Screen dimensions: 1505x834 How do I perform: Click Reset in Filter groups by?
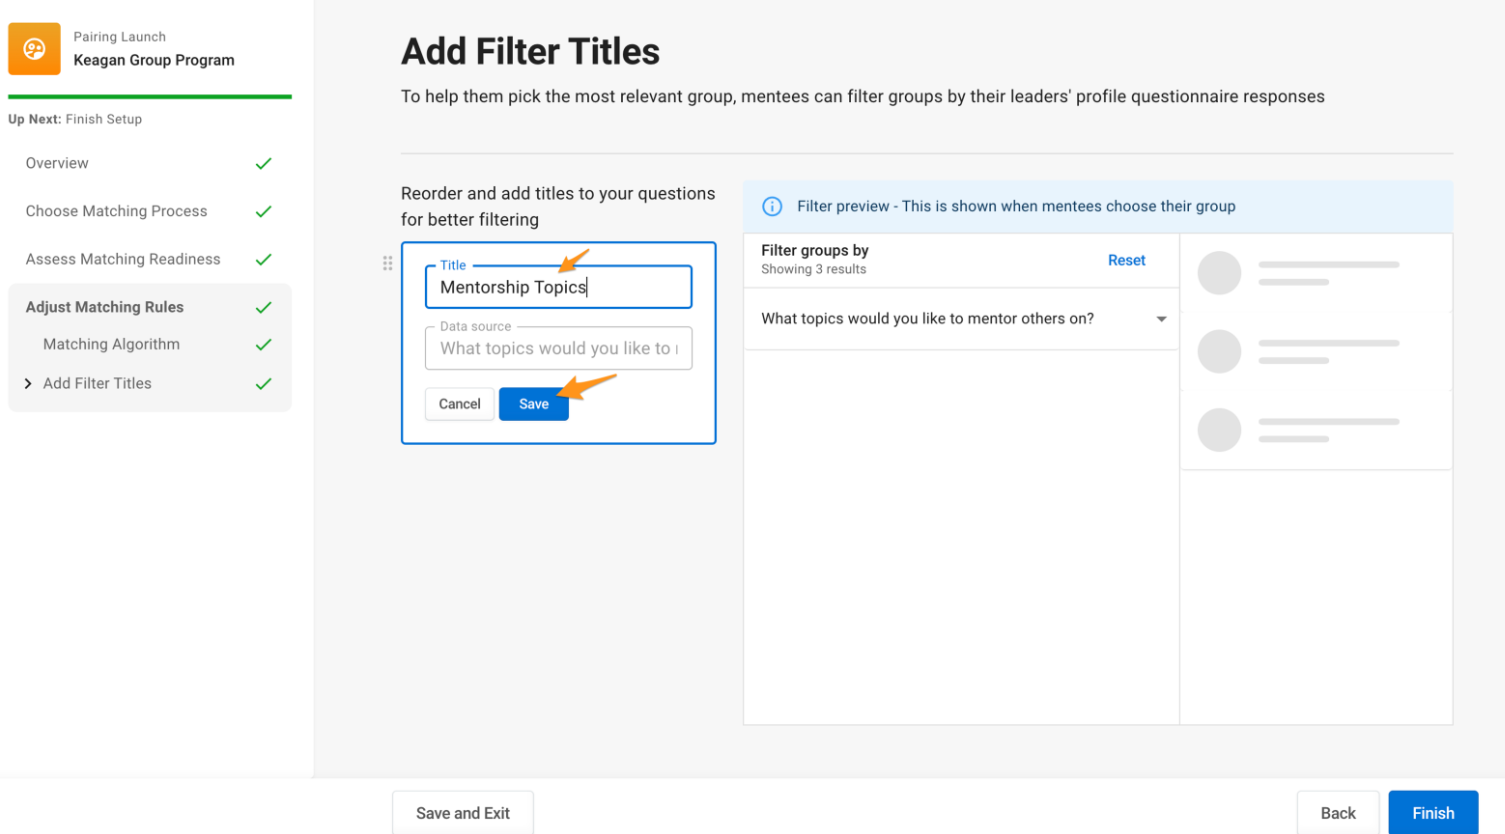click(1126, 260)
